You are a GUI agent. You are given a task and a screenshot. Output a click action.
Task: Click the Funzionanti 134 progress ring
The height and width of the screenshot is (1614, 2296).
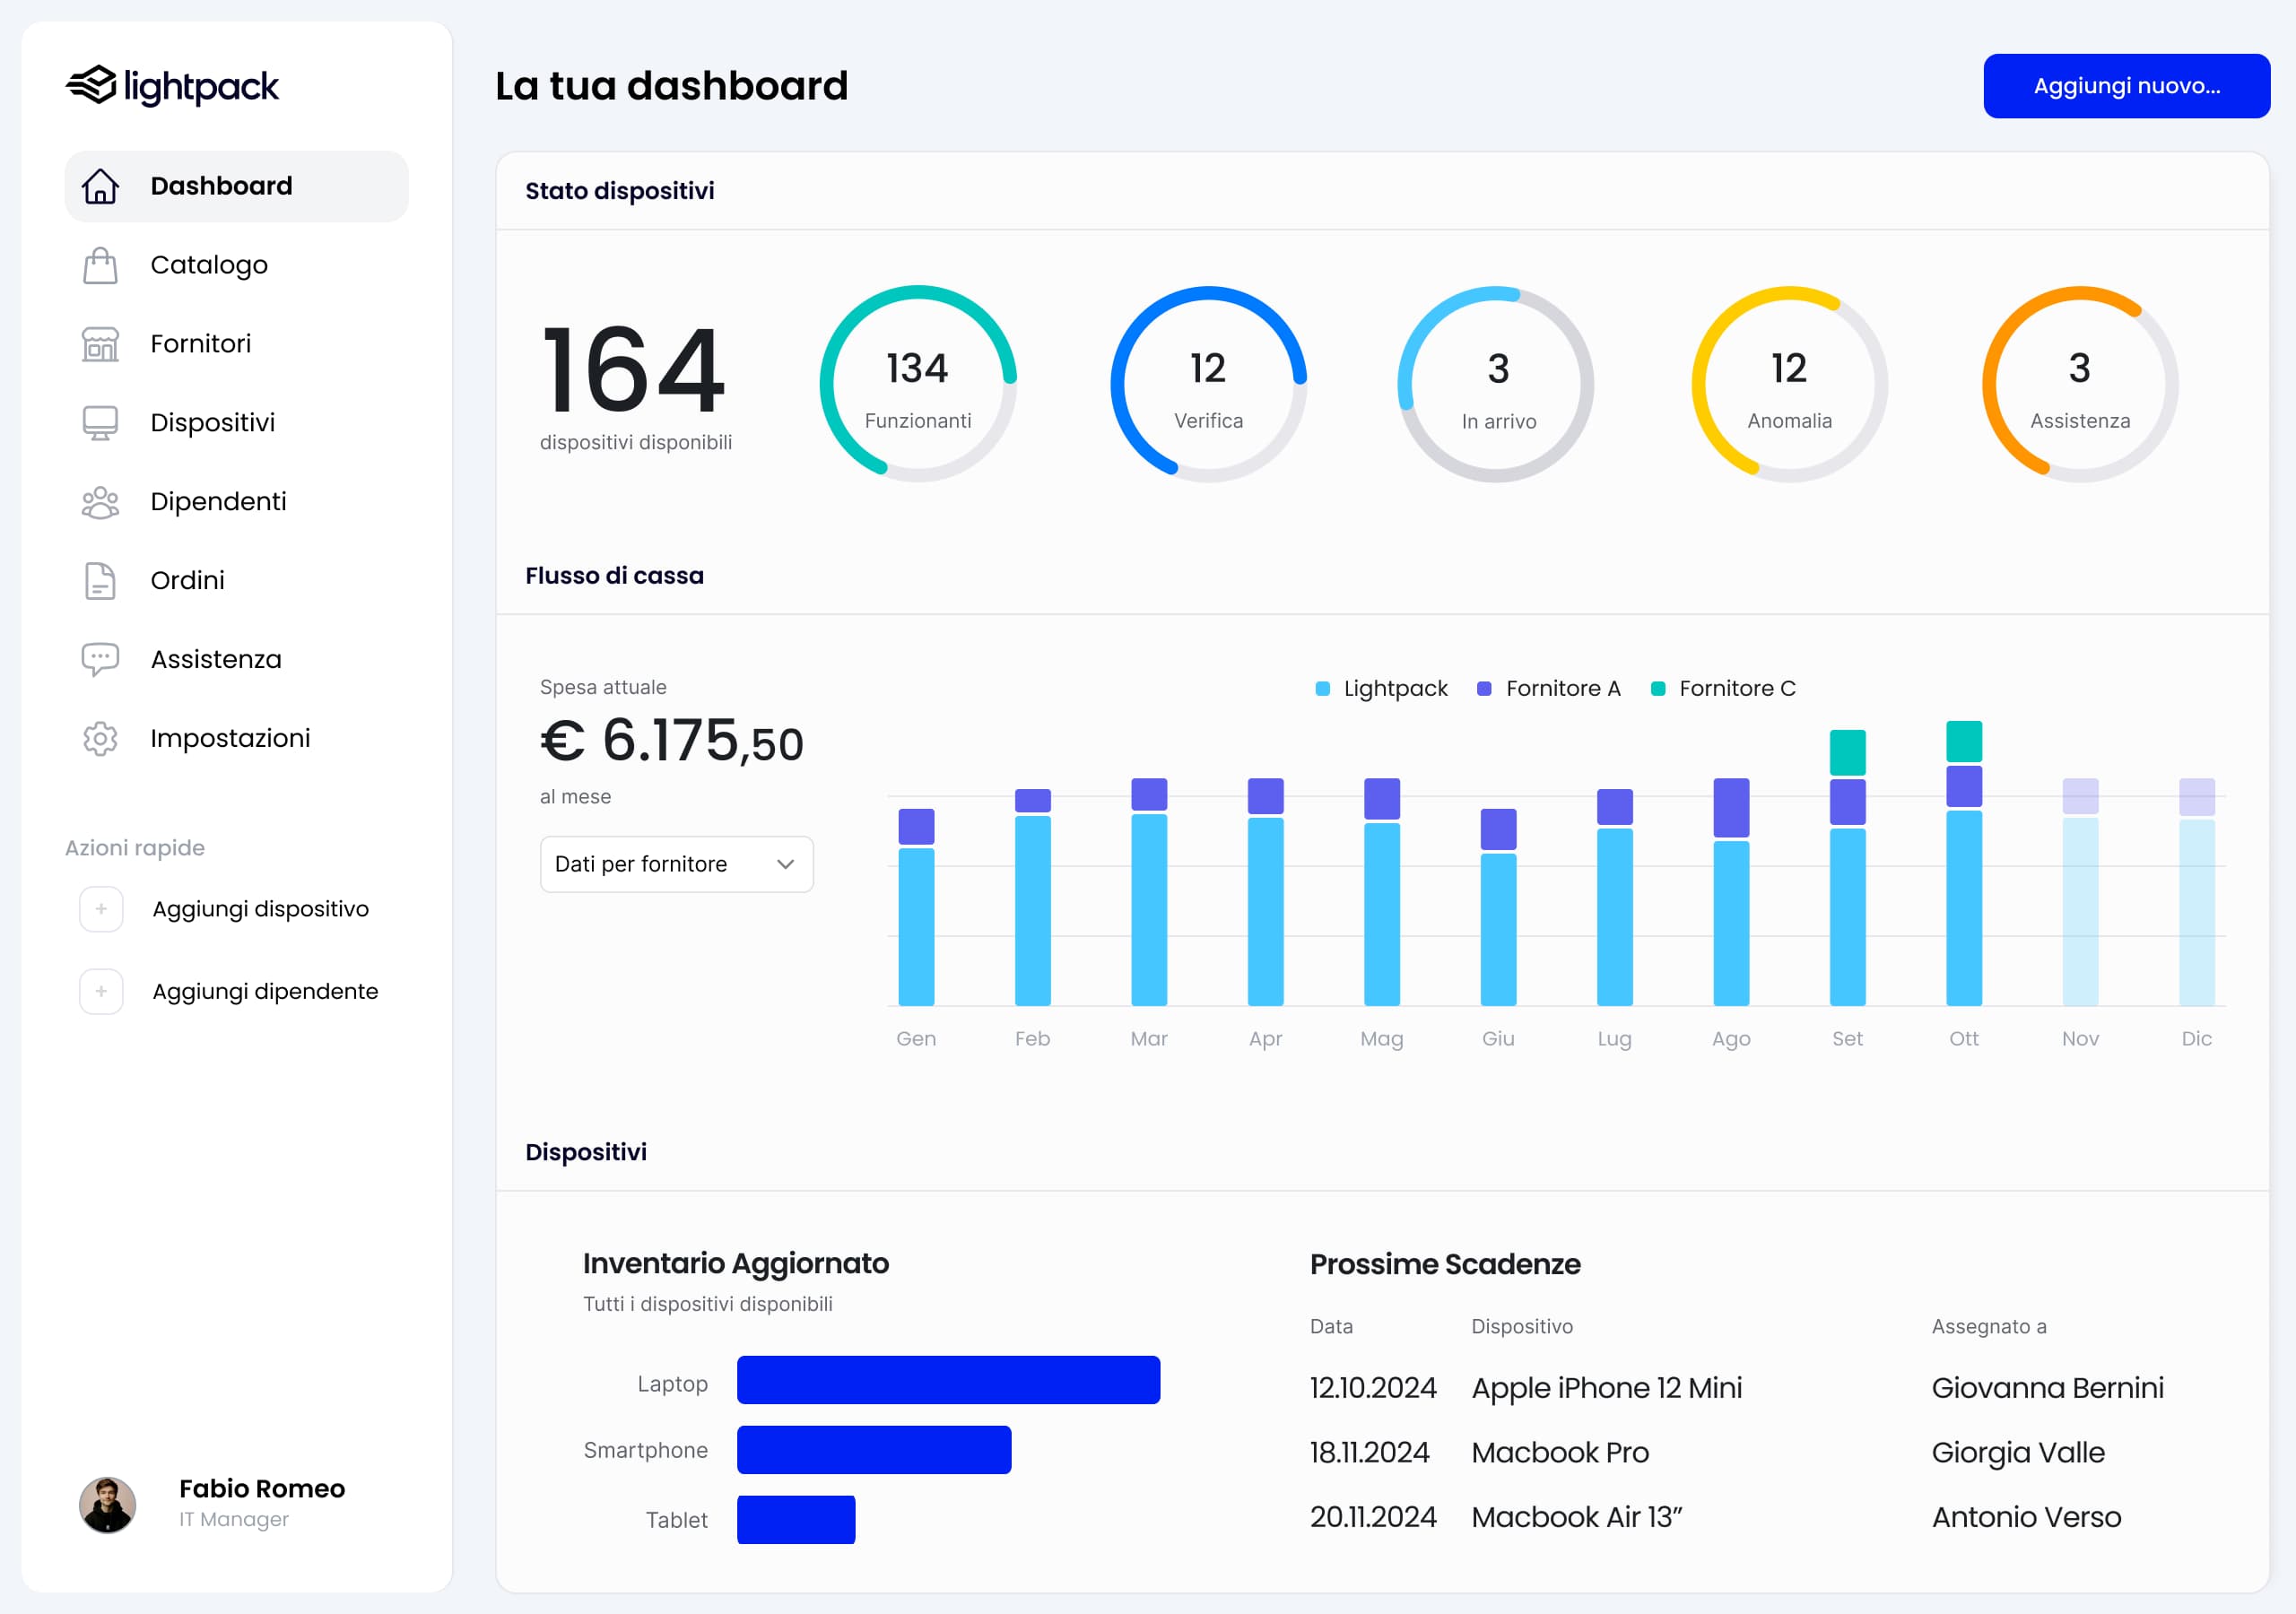click(918, 384)
